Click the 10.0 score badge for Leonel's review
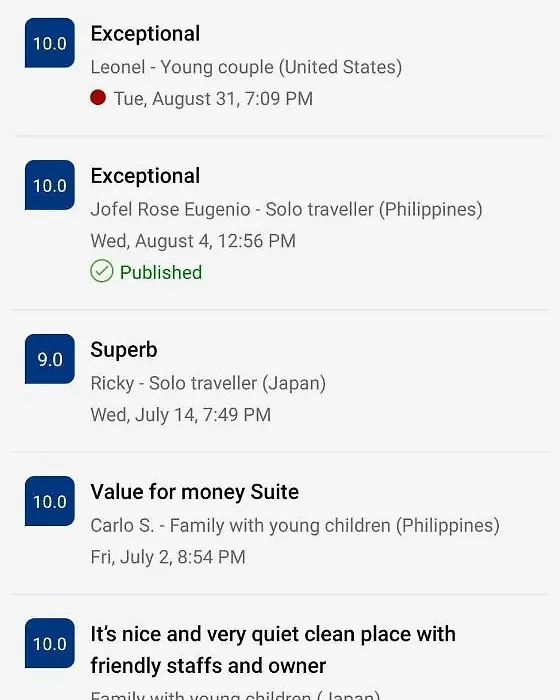Image resolution: width=560 pixels, height=700 pixels. [50, 43]
